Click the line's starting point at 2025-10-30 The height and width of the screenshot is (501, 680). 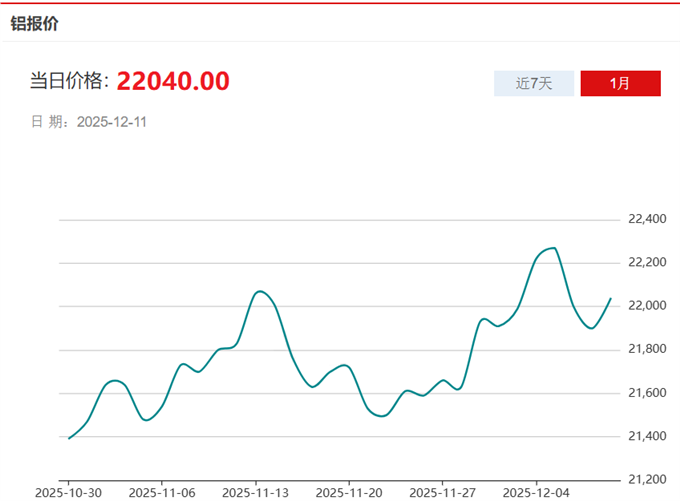pyautogui.click(x=68, y=438)
